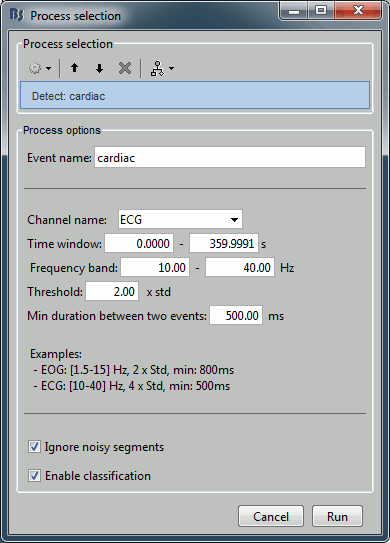Viewport: 390px width, 543px height.
Task: Toggle Ignore noisy segments checkbox
Action: (x=34, y=447)
